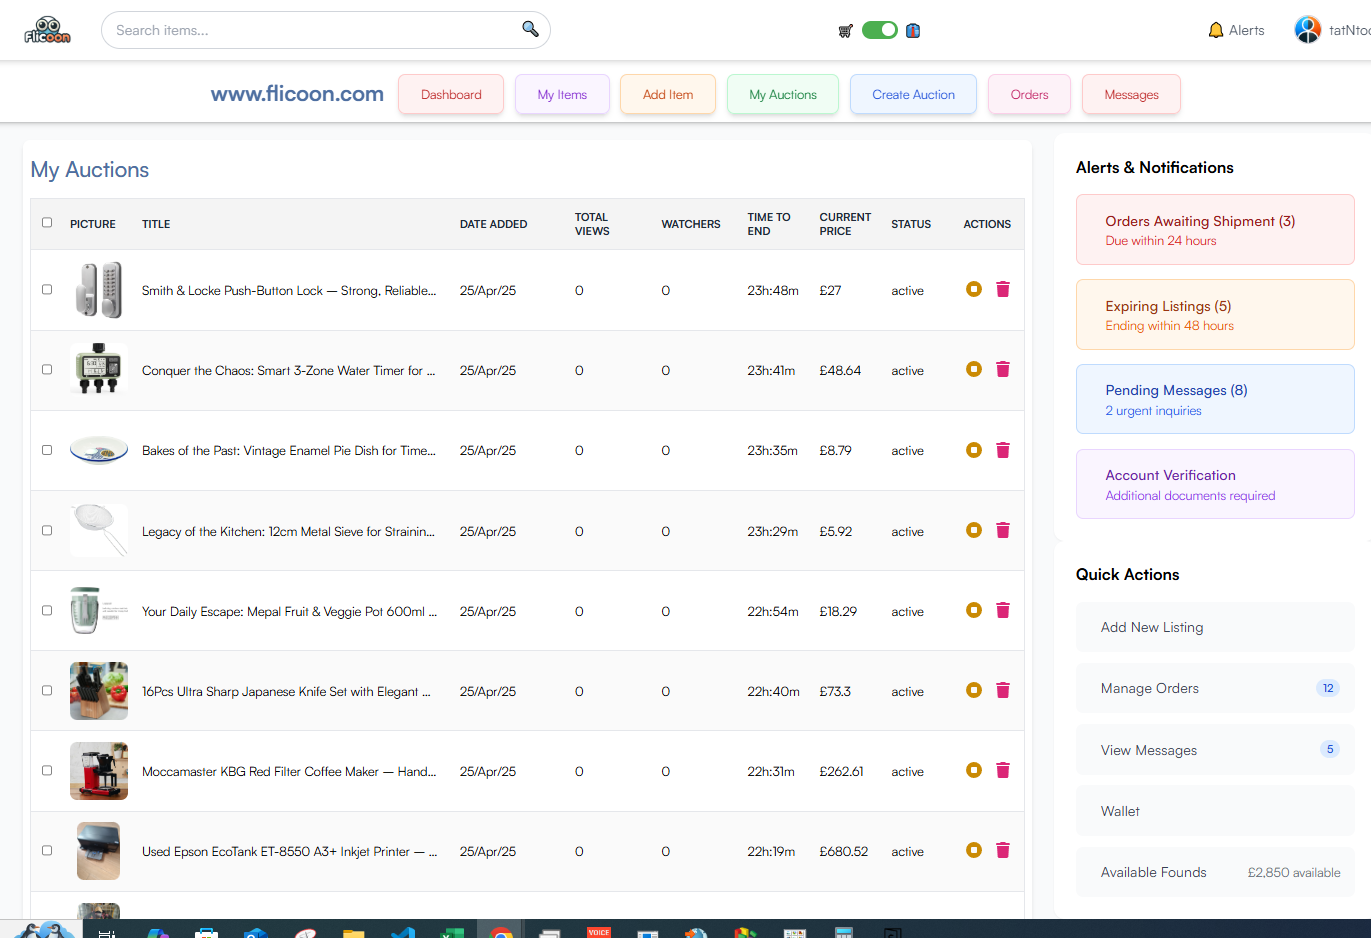Tick the Moccamaster Coffee Maker checkbox
1371x938 pixels.
tap(47, 770)
